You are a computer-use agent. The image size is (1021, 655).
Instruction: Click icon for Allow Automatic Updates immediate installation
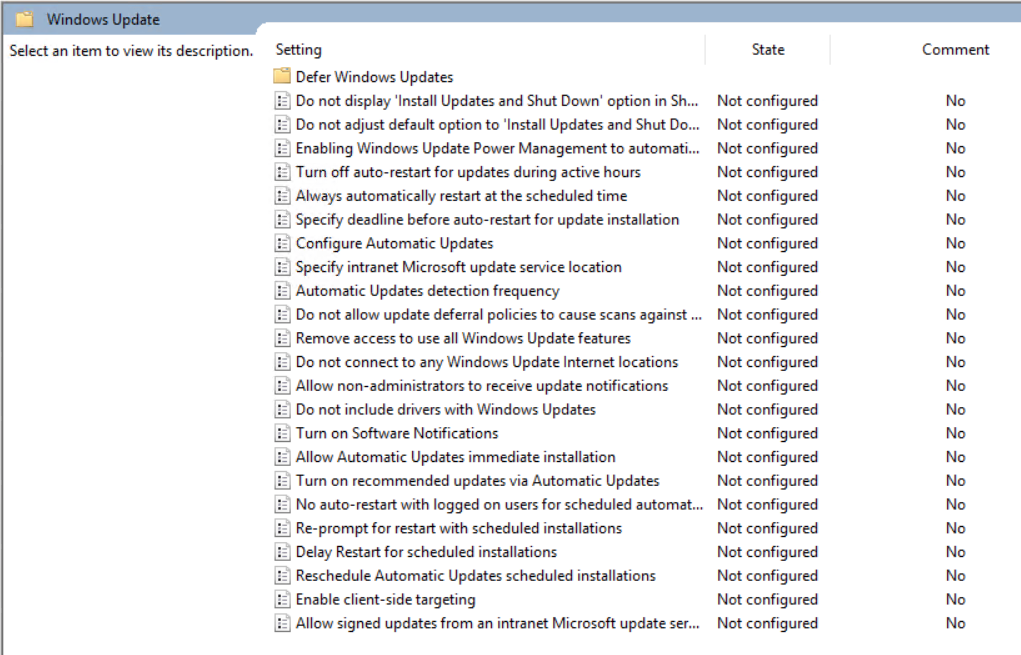282,457
